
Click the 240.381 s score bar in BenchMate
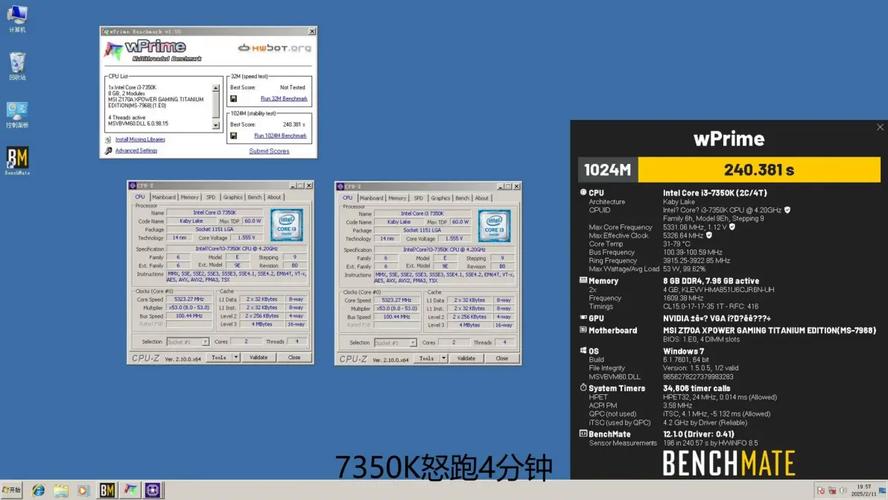point(759,170)
